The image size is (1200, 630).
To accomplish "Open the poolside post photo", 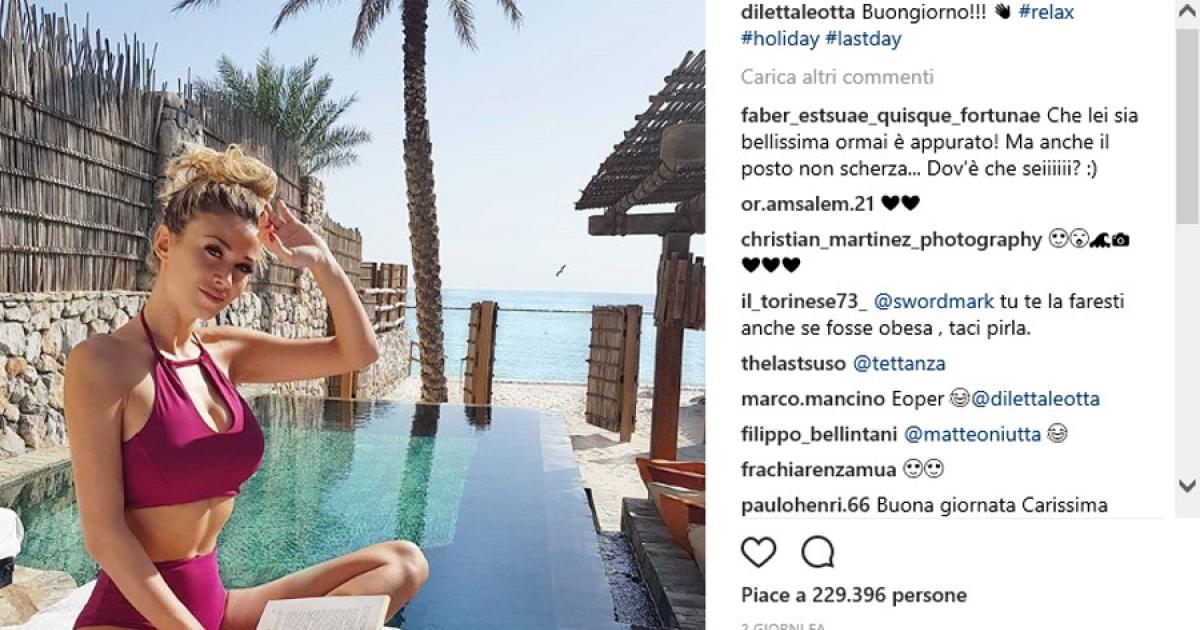I will coord(352,315).
